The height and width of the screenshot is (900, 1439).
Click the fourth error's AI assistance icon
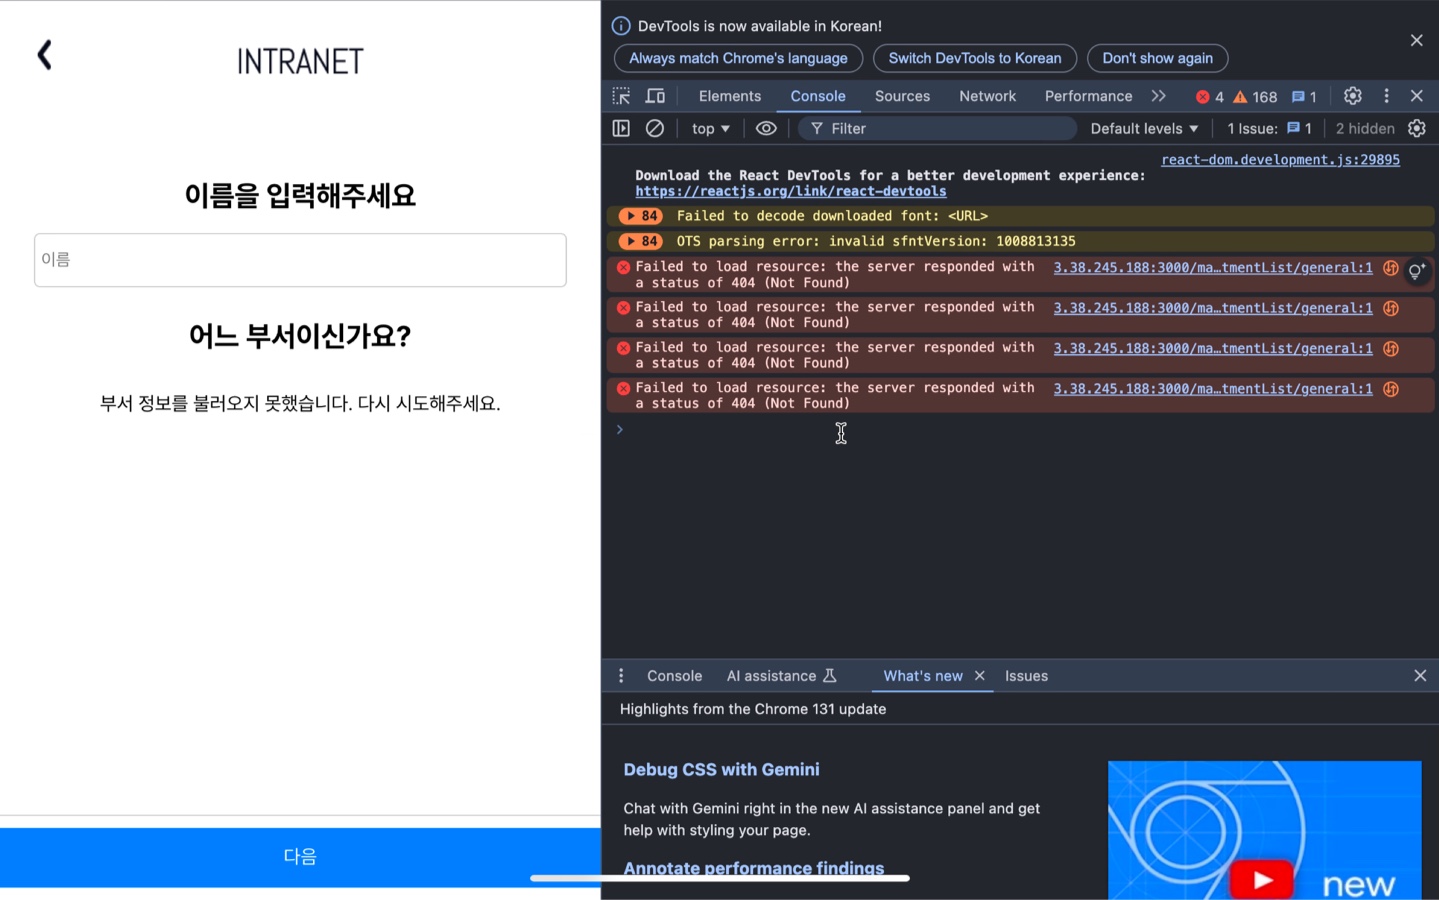point(1390,388)
